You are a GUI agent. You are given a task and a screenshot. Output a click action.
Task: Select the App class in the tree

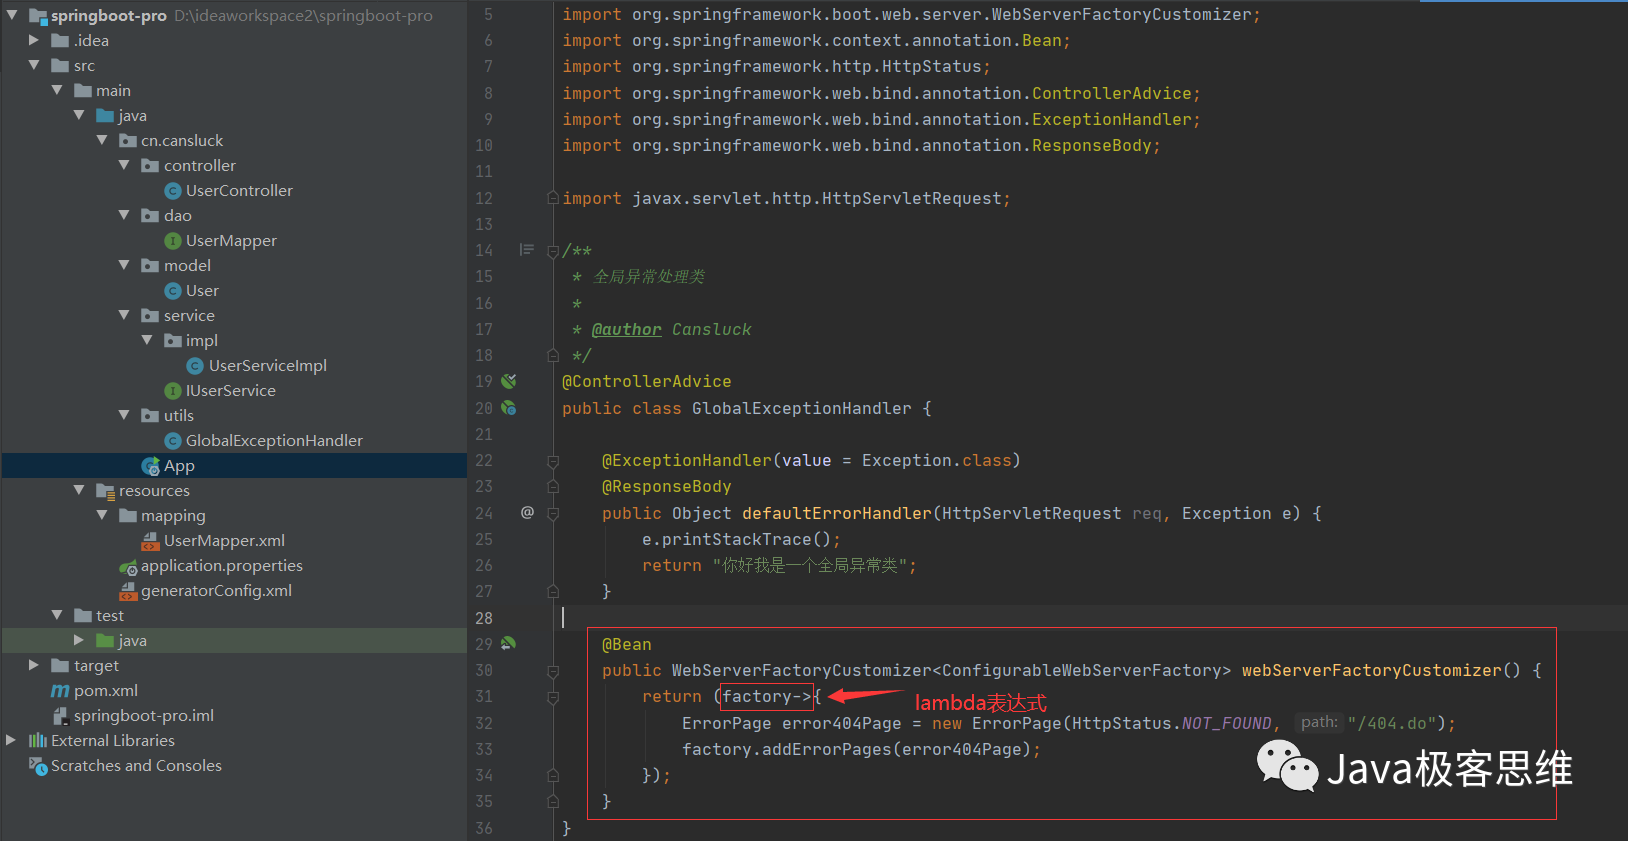pyautogui.click(x=179, y=466)
